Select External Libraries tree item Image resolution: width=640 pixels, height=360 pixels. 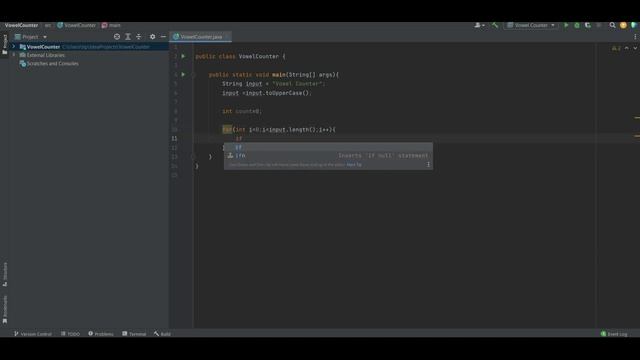tap(42, 55)
